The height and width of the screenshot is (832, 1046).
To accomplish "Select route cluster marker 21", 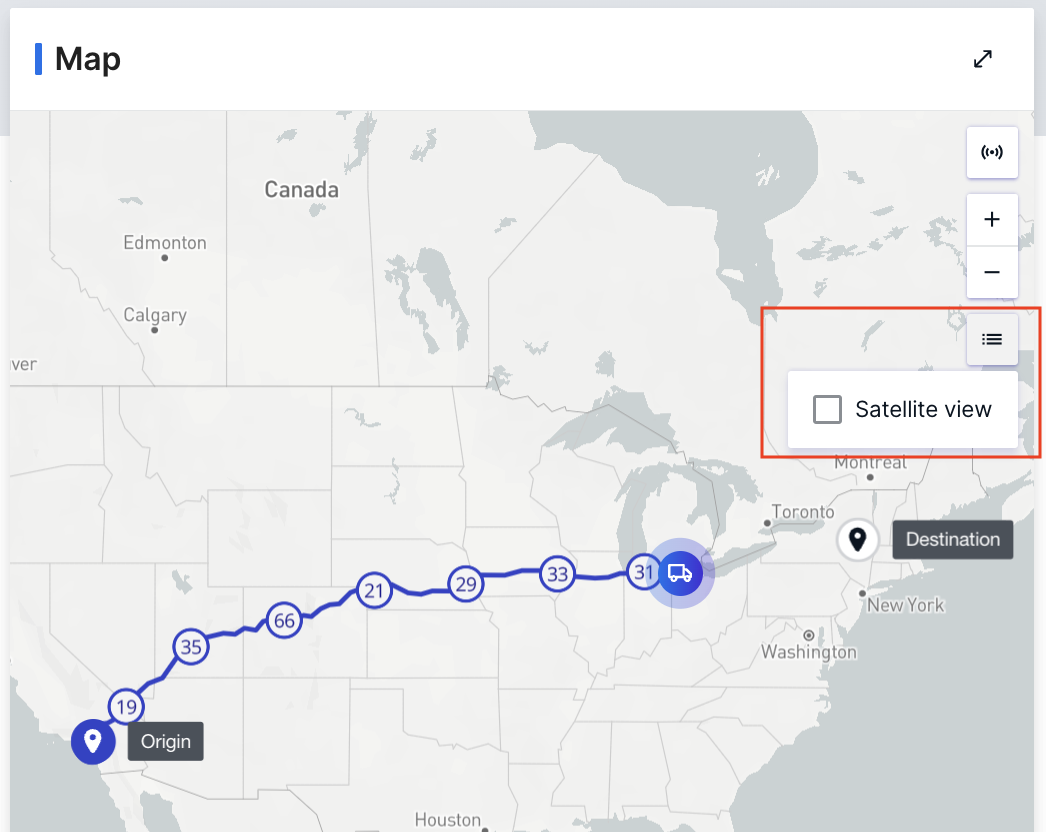I will pos(374,590).
